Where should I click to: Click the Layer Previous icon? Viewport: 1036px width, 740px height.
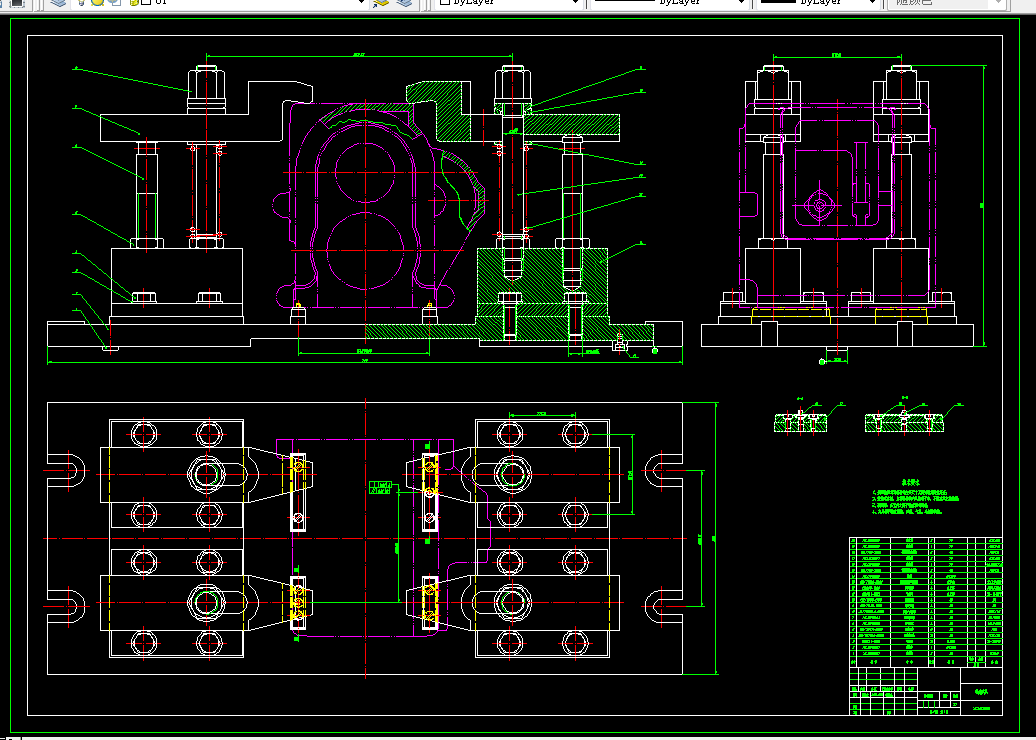point(404,3)
